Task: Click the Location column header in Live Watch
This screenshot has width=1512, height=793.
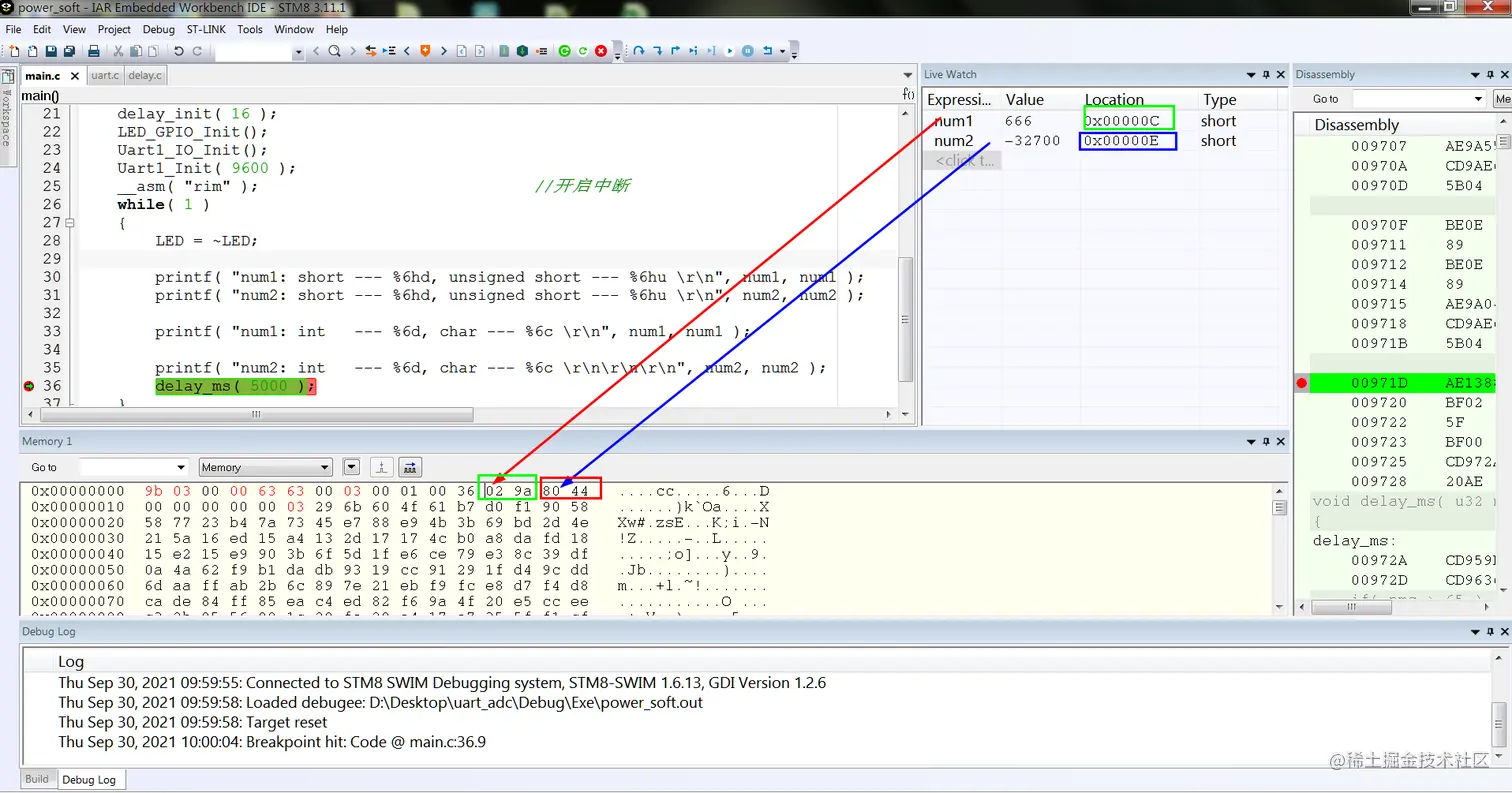Action: (1114, 100)
